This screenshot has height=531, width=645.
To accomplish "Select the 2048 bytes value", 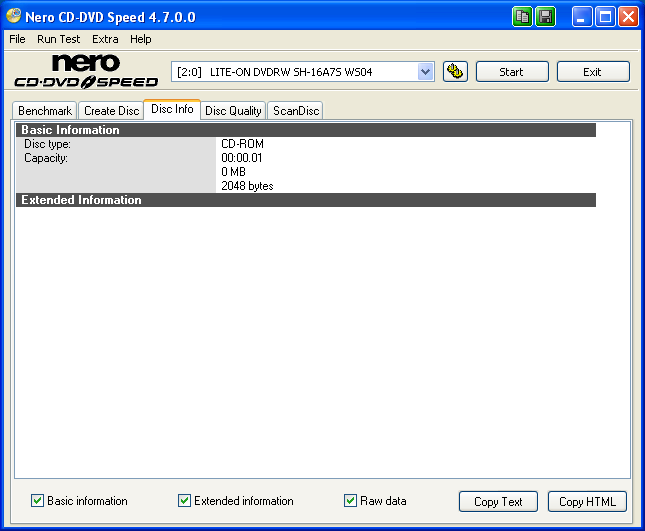I will [x=247, y=186].
